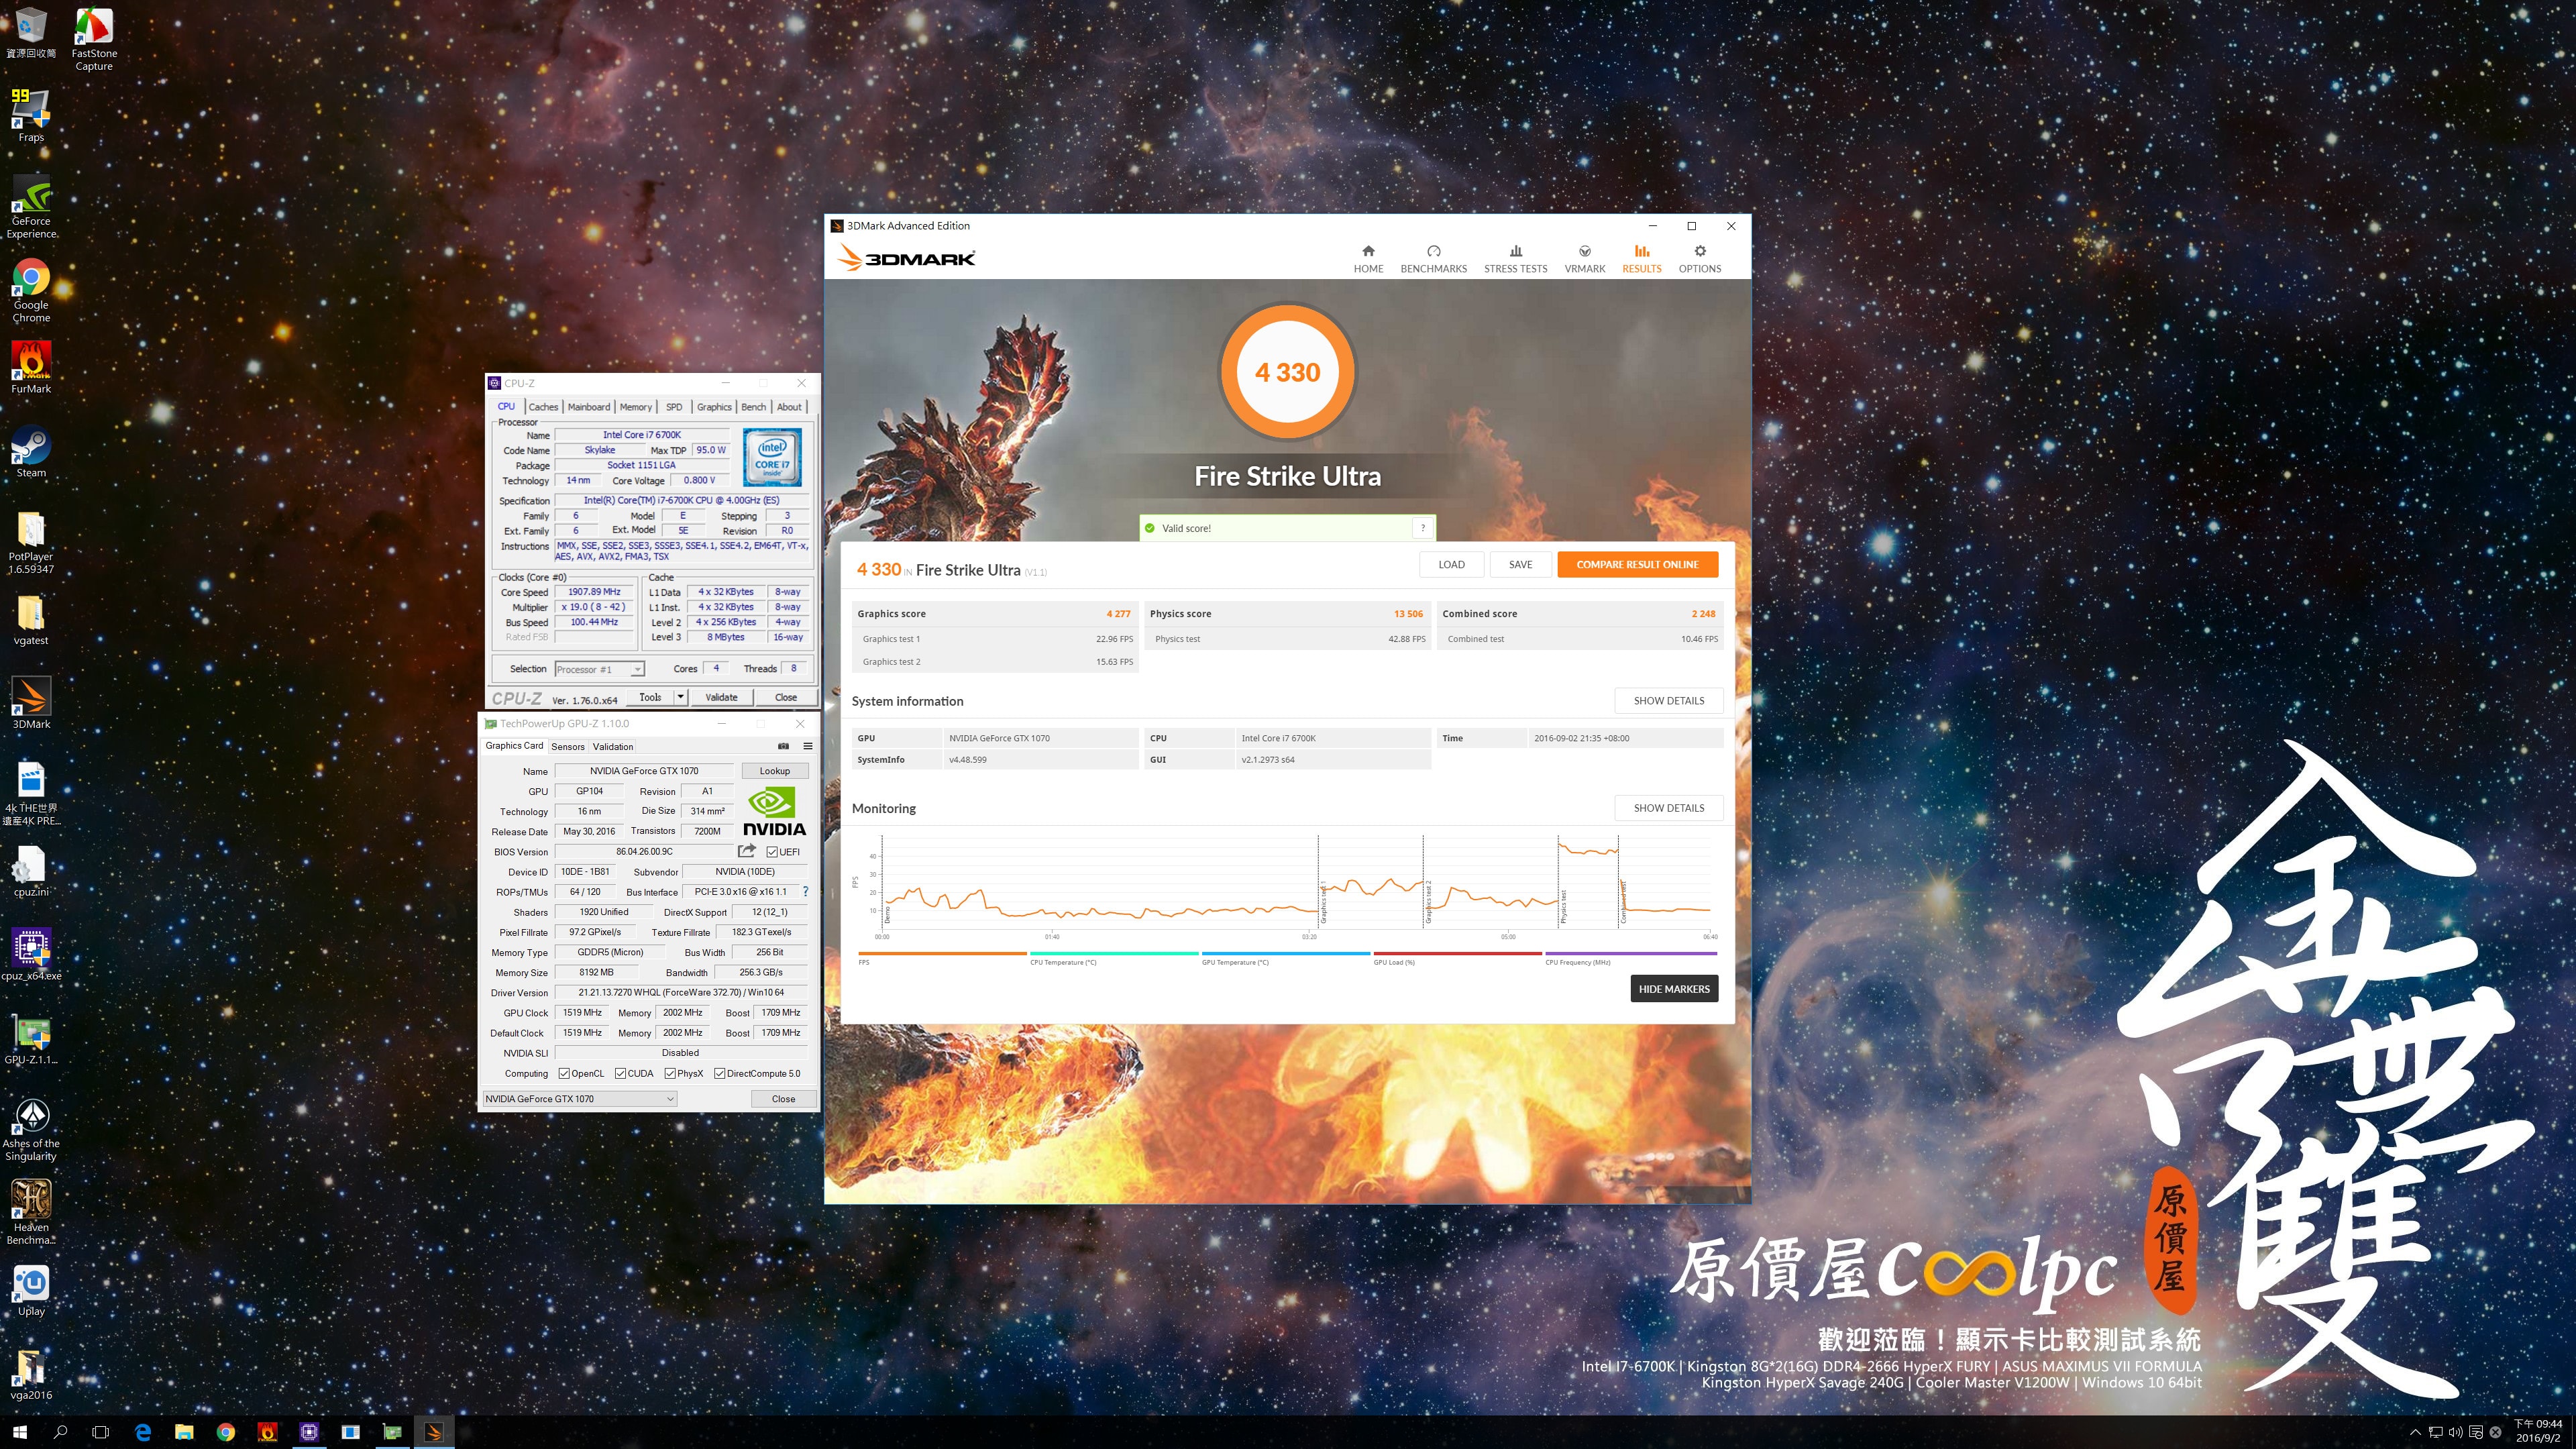Open the GPU selection dropdown in GPU-Z
2576x1449 pixels.
(580, 1098)
